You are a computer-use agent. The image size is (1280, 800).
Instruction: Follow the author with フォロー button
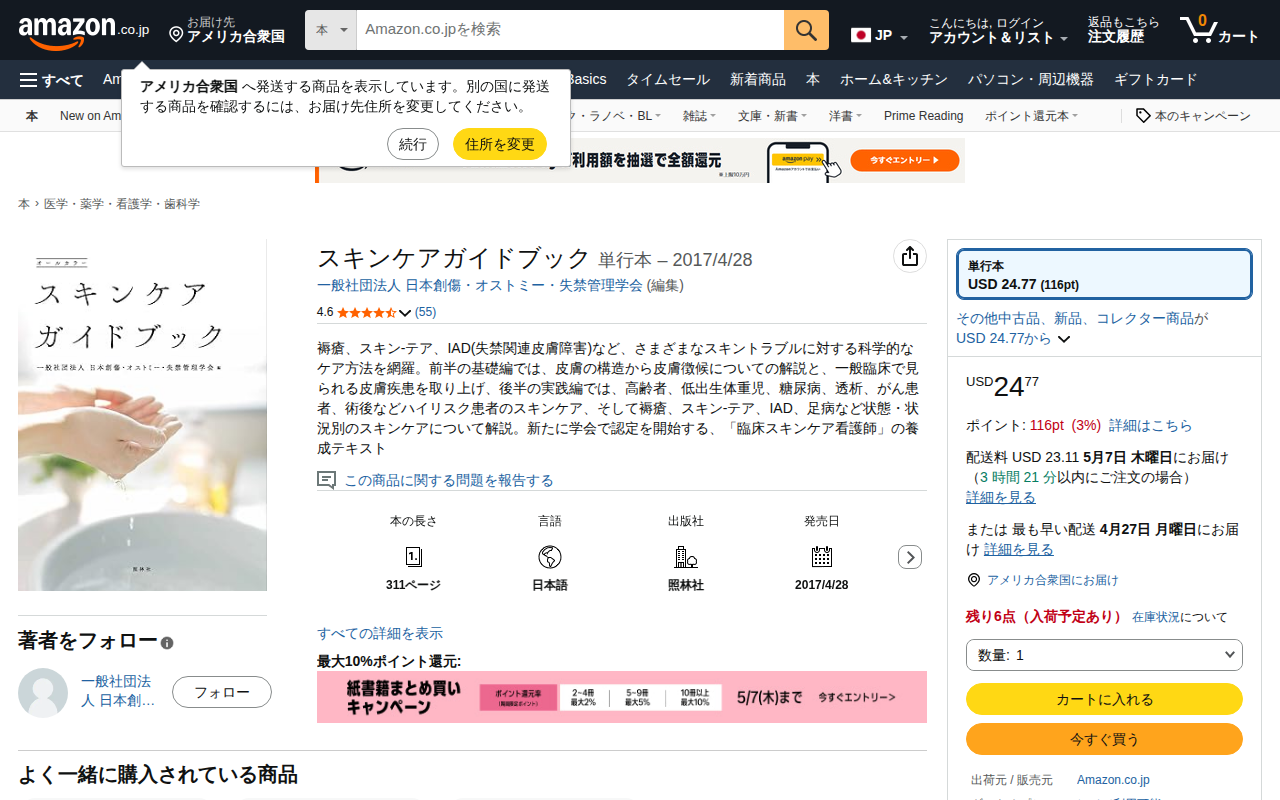pos(222,692)
